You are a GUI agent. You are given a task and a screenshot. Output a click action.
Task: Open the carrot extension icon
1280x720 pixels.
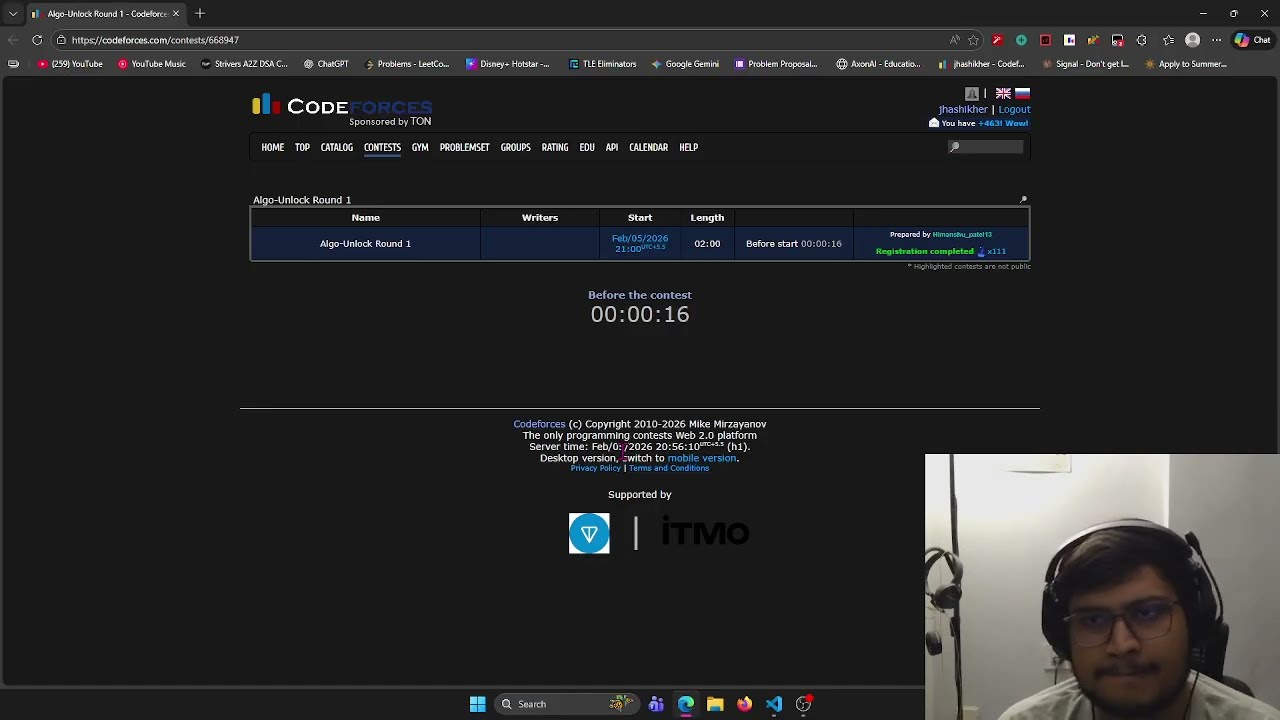pyautogui.click(x=1093, y=40)
